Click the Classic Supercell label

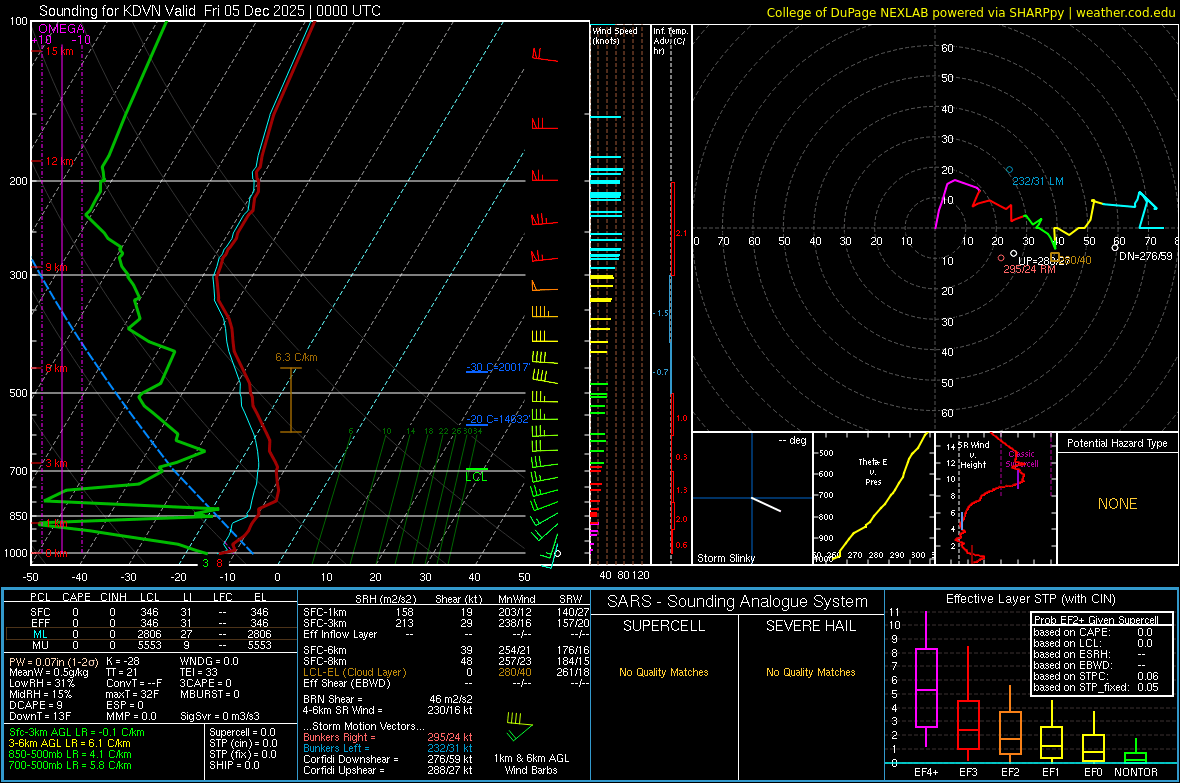[1022, 459]
